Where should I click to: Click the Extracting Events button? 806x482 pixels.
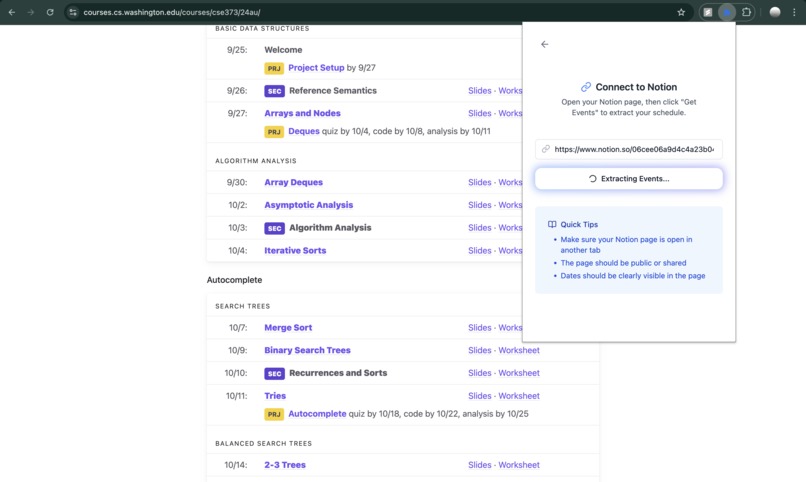point(629,179)
